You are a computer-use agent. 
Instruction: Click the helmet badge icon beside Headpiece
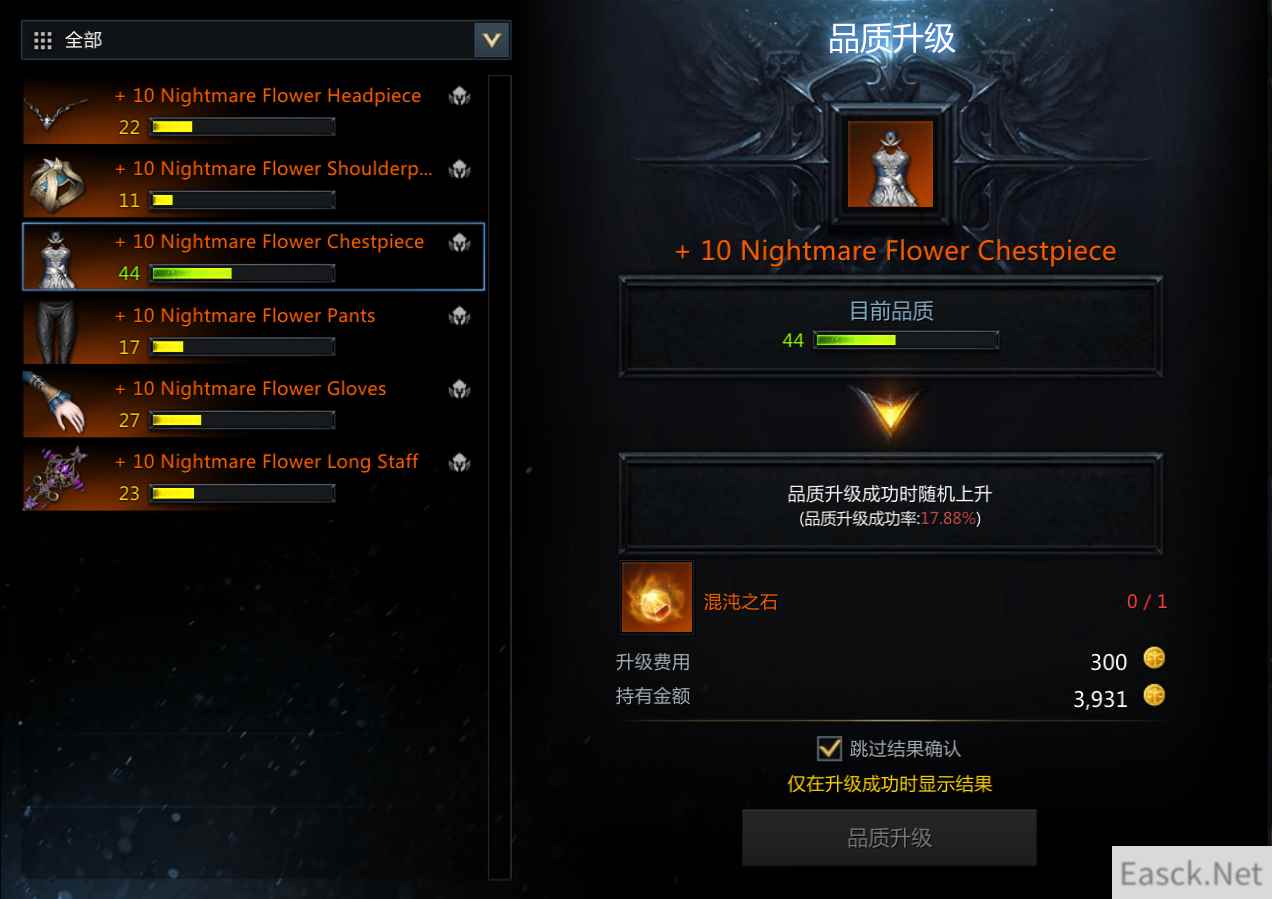(x=459, y=96)
